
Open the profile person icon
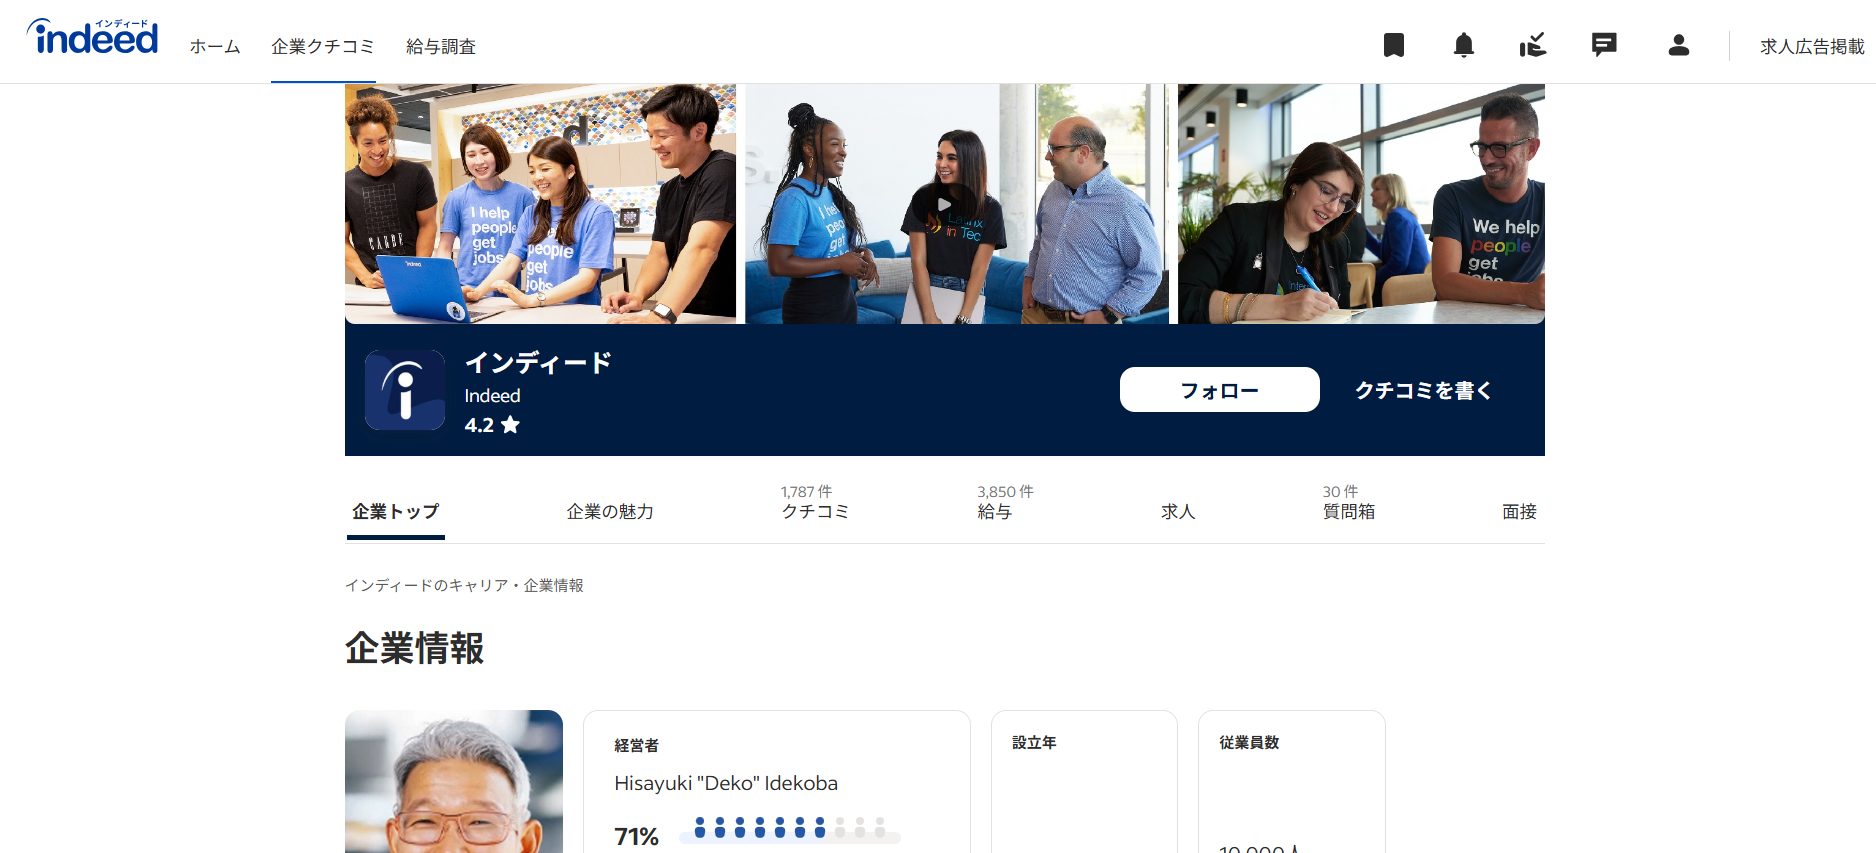pyautogui.click(x=1679, y=45)
